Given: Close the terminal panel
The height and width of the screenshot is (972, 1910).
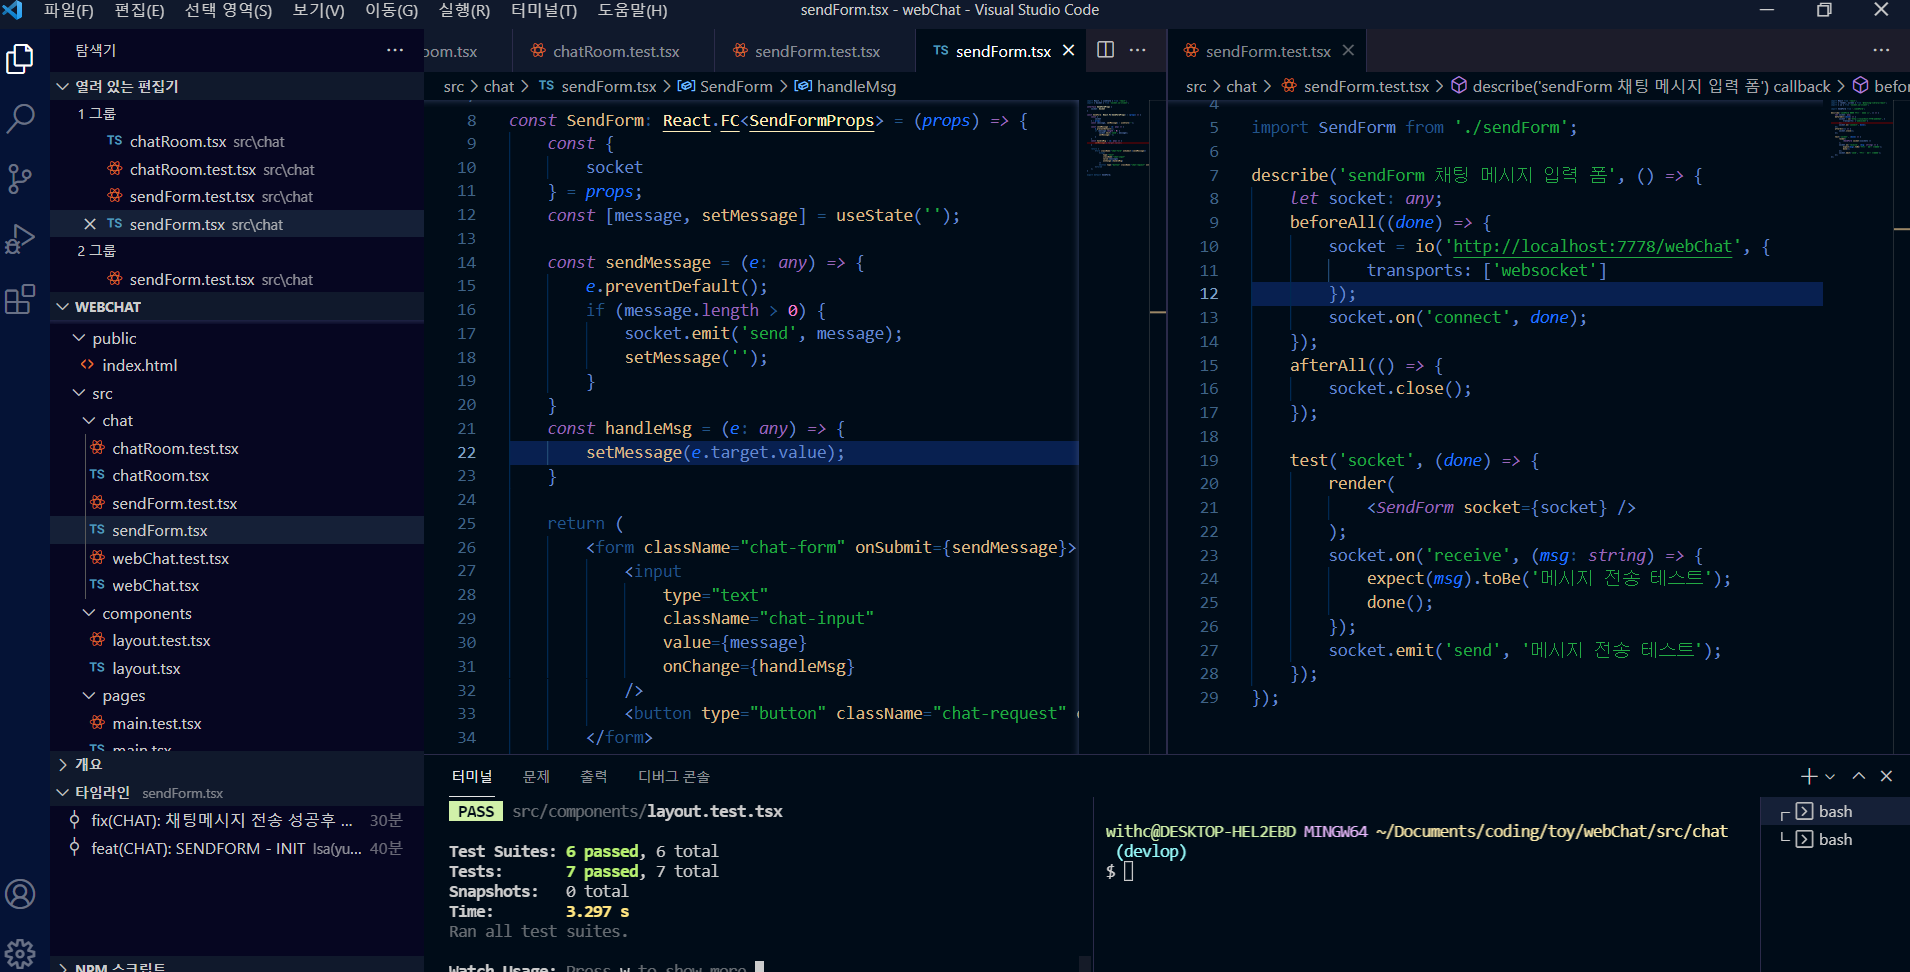Looking at the screenshot, I should [1886, 776].
